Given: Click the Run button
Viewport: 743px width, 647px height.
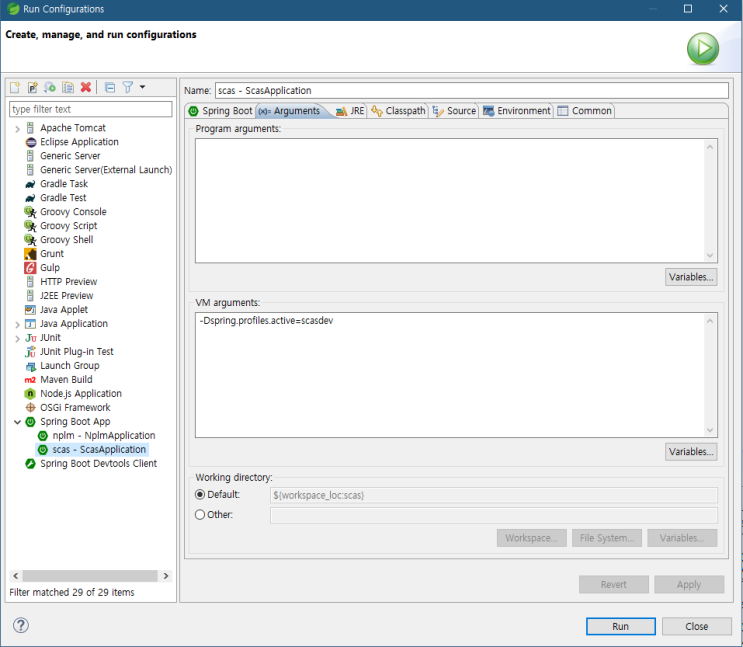Looking at the screenshot, I should pos(621,626).
